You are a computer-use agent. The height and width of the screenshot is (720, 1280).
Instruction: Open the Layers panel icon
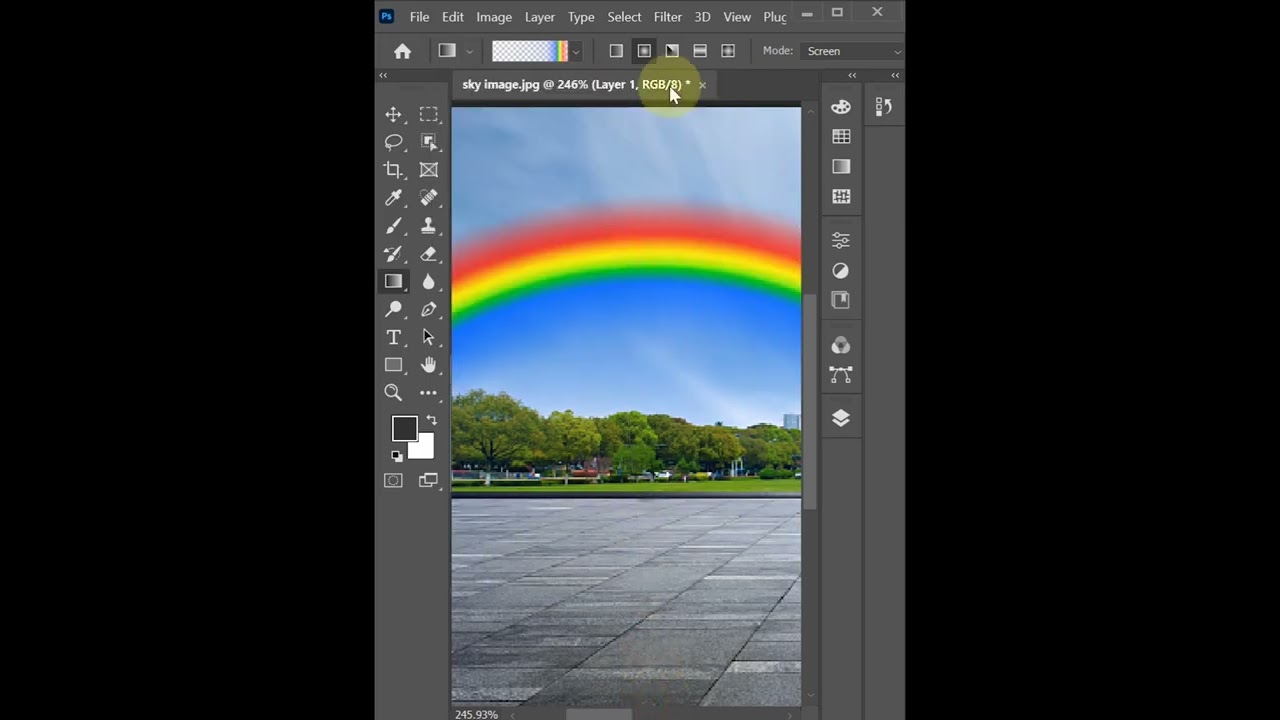[x=841, y=419]
